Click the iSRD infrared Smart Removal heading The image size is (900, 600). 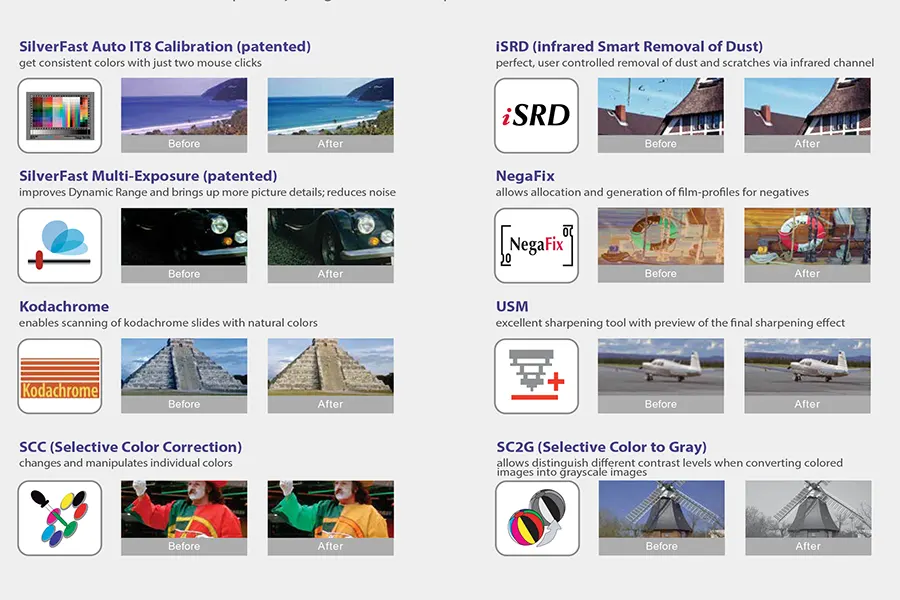(x=629, y=47)
